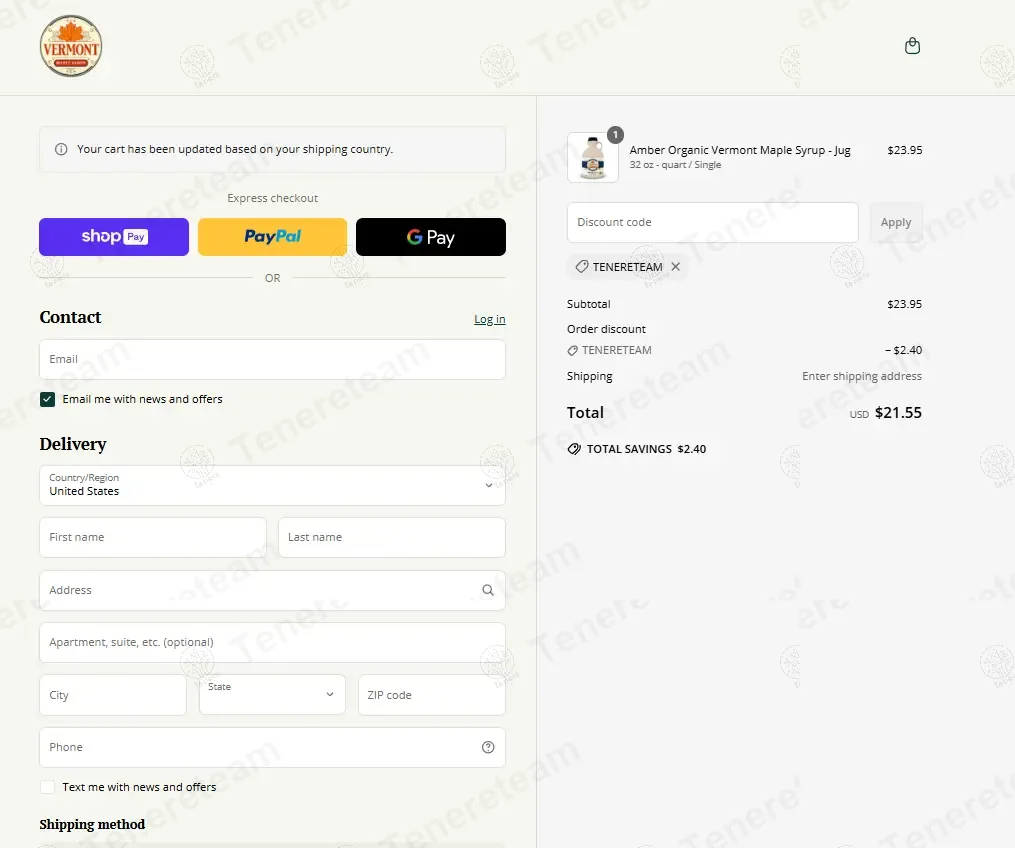Uncheck Email me with news and offers
Screen dimensions: 1015x848
[x=47, y=399]
